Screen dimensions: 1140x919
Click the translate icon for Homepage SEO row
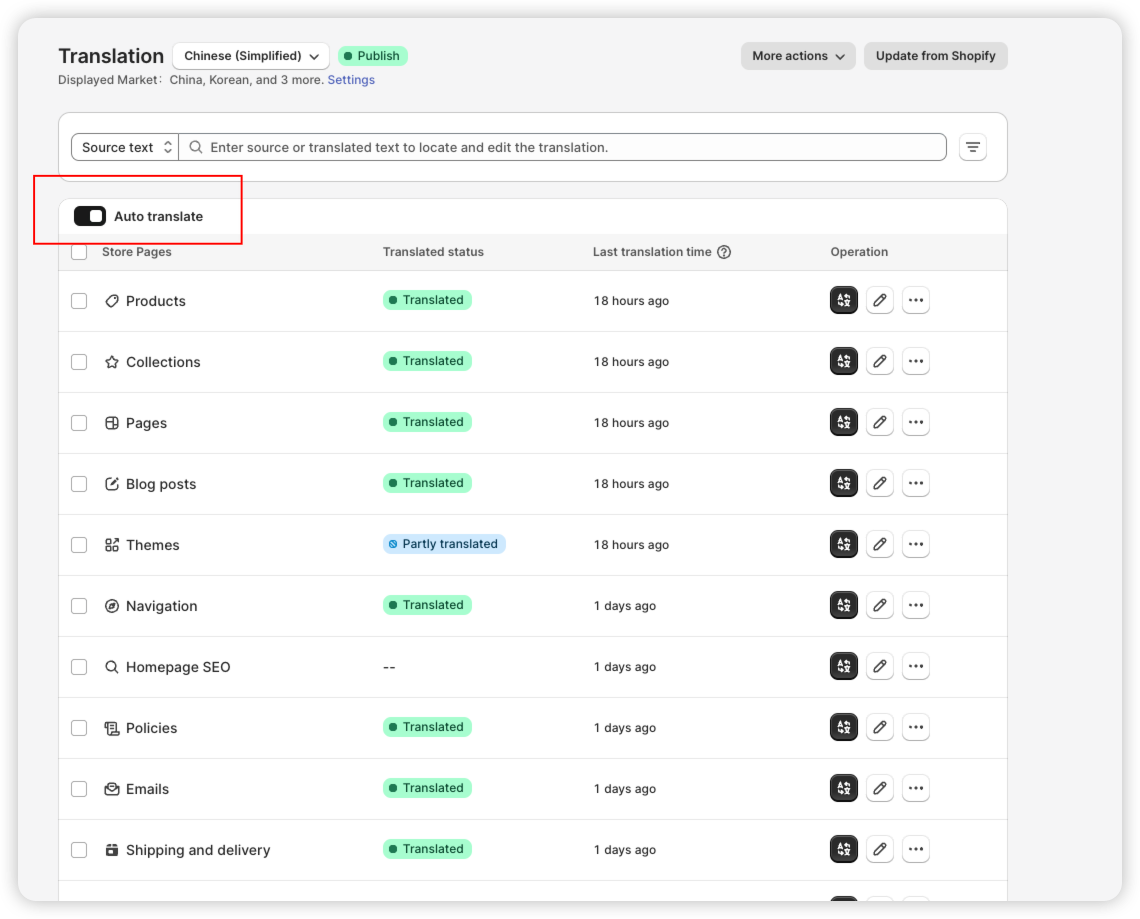pyautogui.click(x=843, y=667)
